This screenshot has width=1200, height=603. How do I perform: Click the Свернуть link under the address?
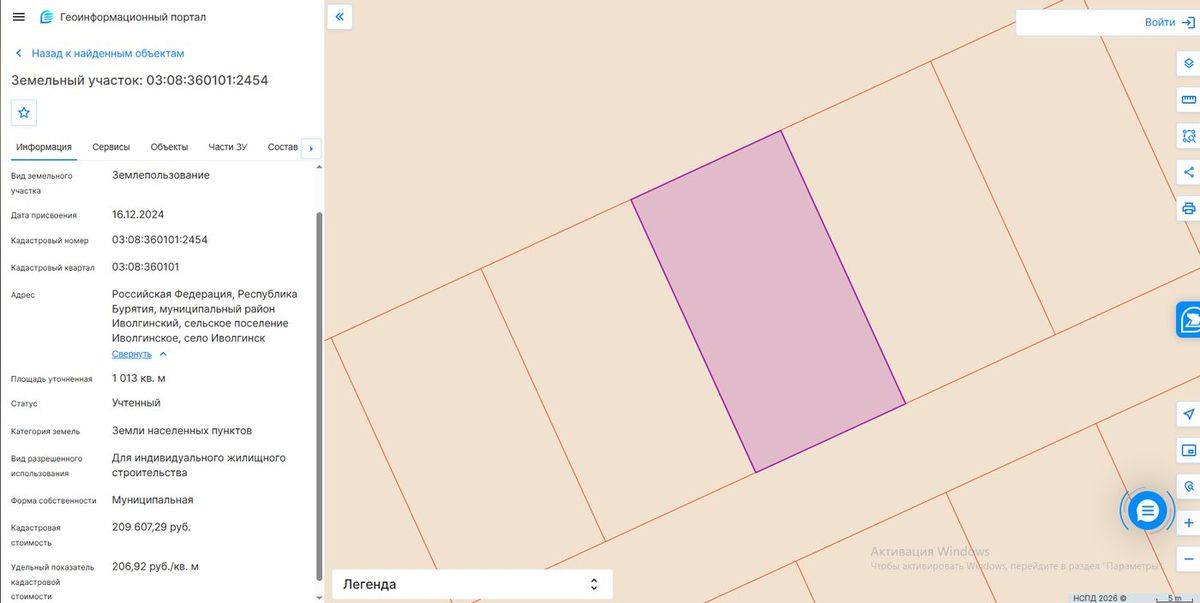[x=132, y=354]
